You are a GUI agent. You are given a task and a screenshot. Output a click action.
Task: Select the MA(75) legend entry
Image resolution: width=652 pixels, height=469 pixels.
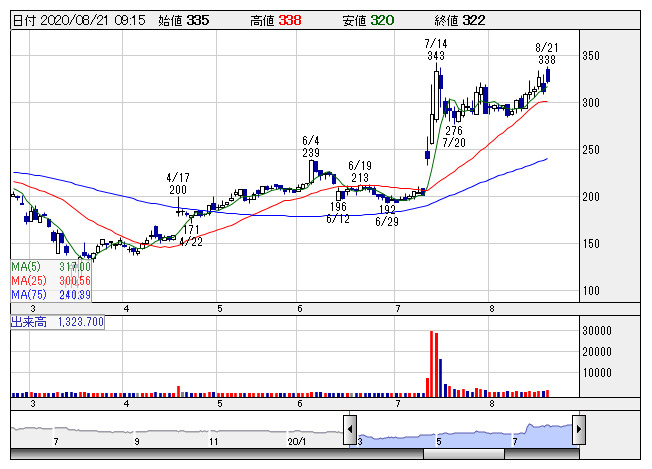coord(50,295)
